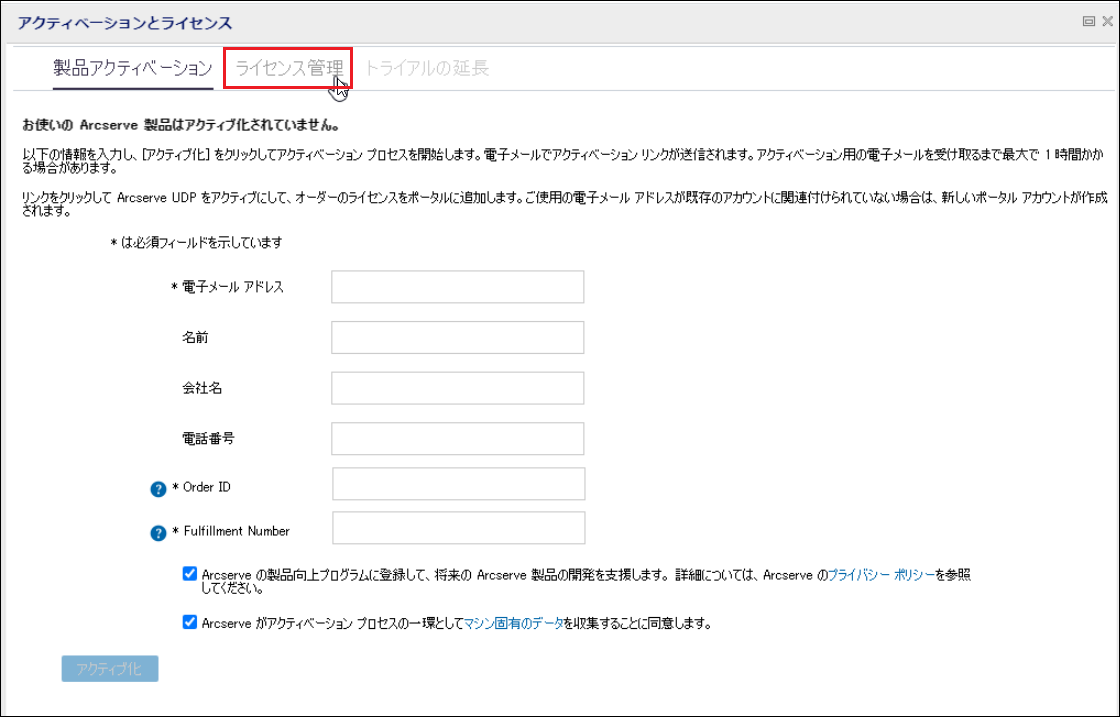Click the アクティベーションとライセンス title bar text
The height and width of the screenshot is (717, 1120).
pos(125,22)
